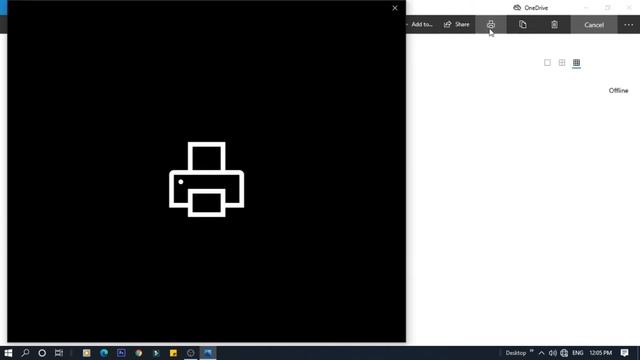Viewport: 640px width, 360px height.
Task: Open the Photoshop icon in the taskbar
Action: click(121, 353)
